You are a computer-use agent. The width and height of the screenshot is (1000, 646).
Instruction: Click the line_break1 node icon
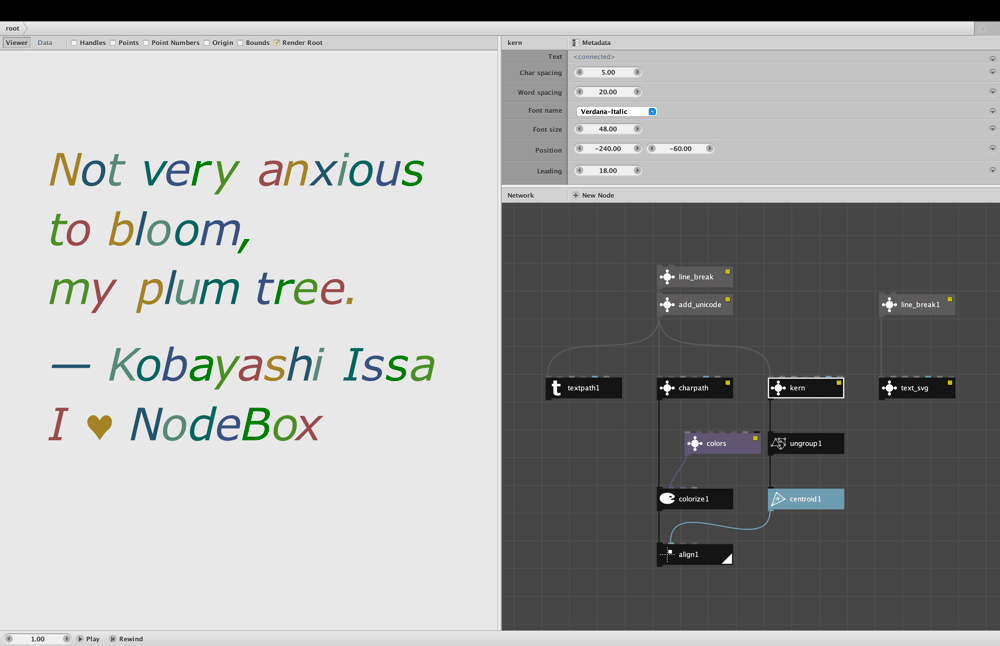(x=889, y=305)
